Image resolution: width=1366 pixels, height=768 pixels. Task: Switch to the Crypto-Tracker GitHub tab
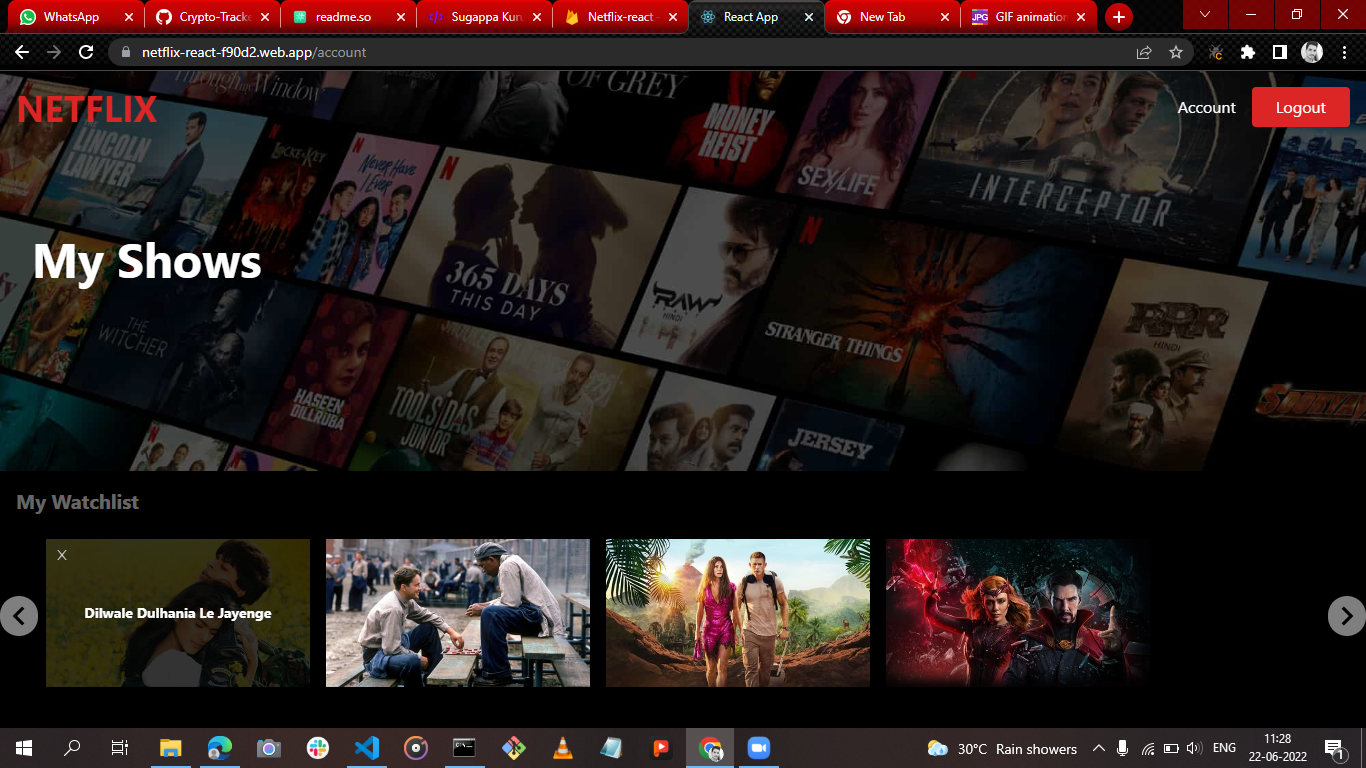point(212,17)
